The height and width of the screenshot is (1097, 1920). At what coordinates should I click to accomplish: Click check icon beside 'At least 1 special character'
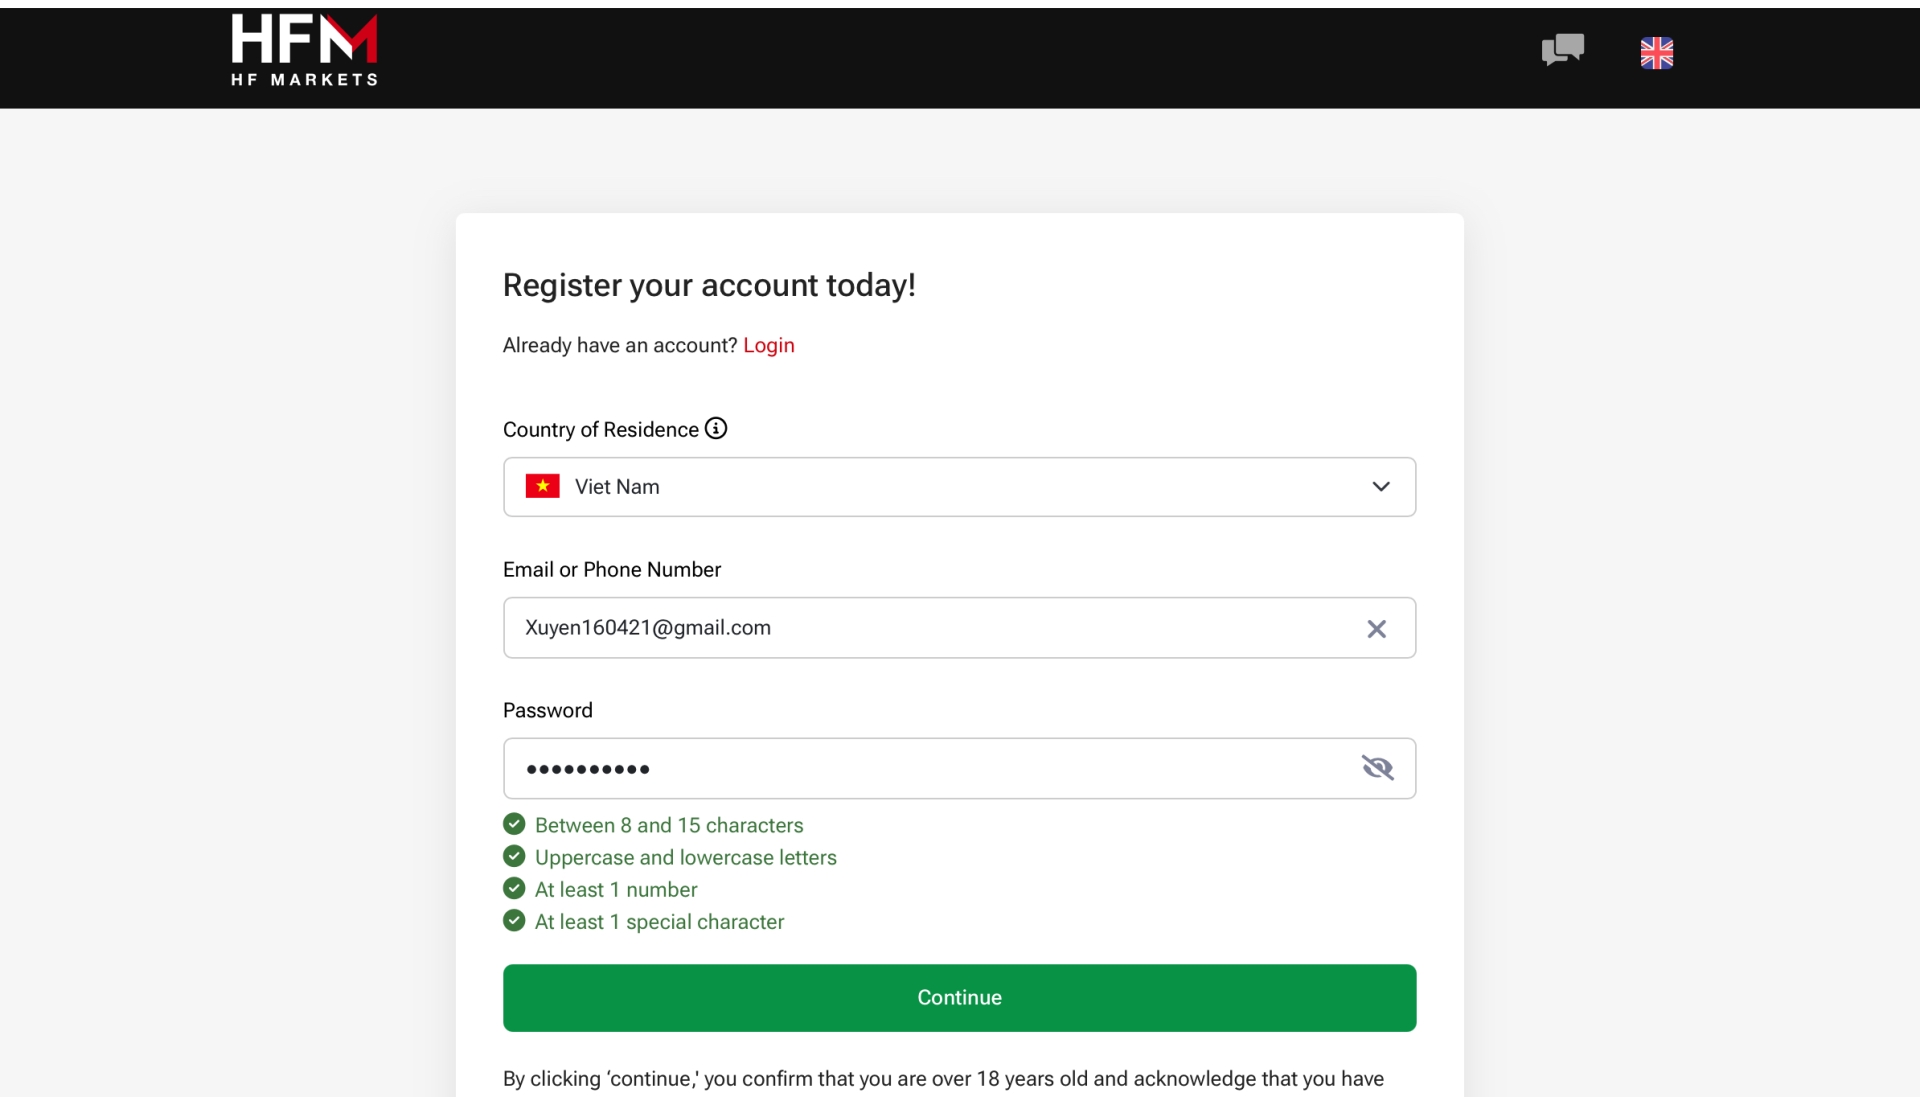point(514,920)
